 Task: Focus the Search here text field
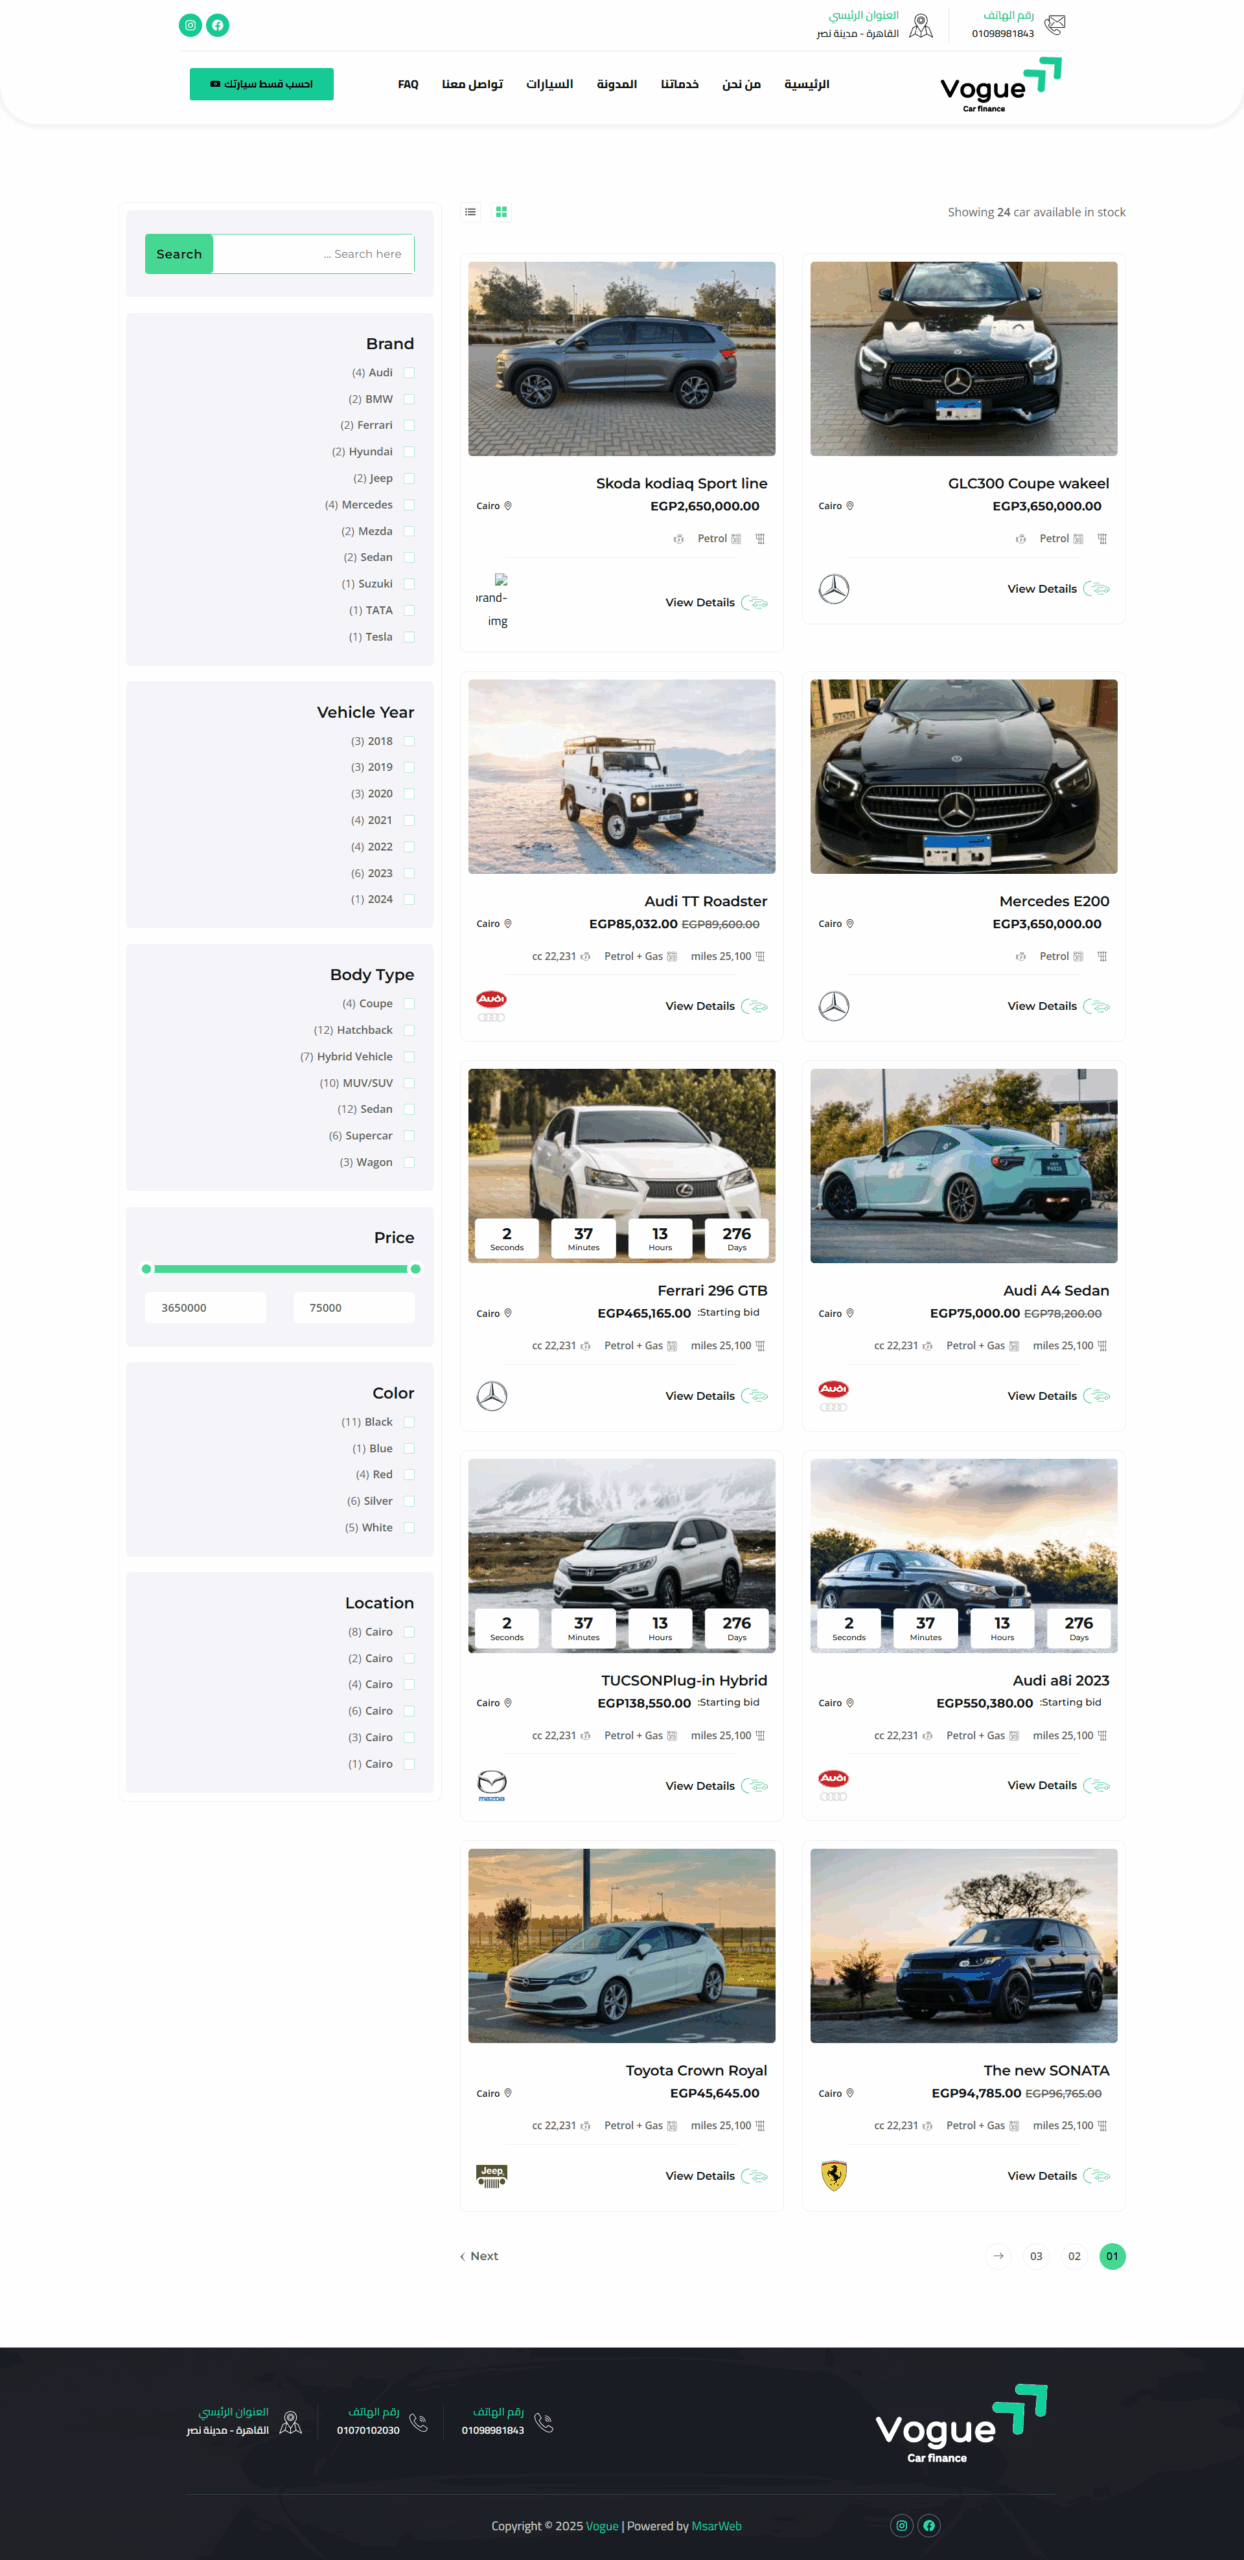pos(314,254)
